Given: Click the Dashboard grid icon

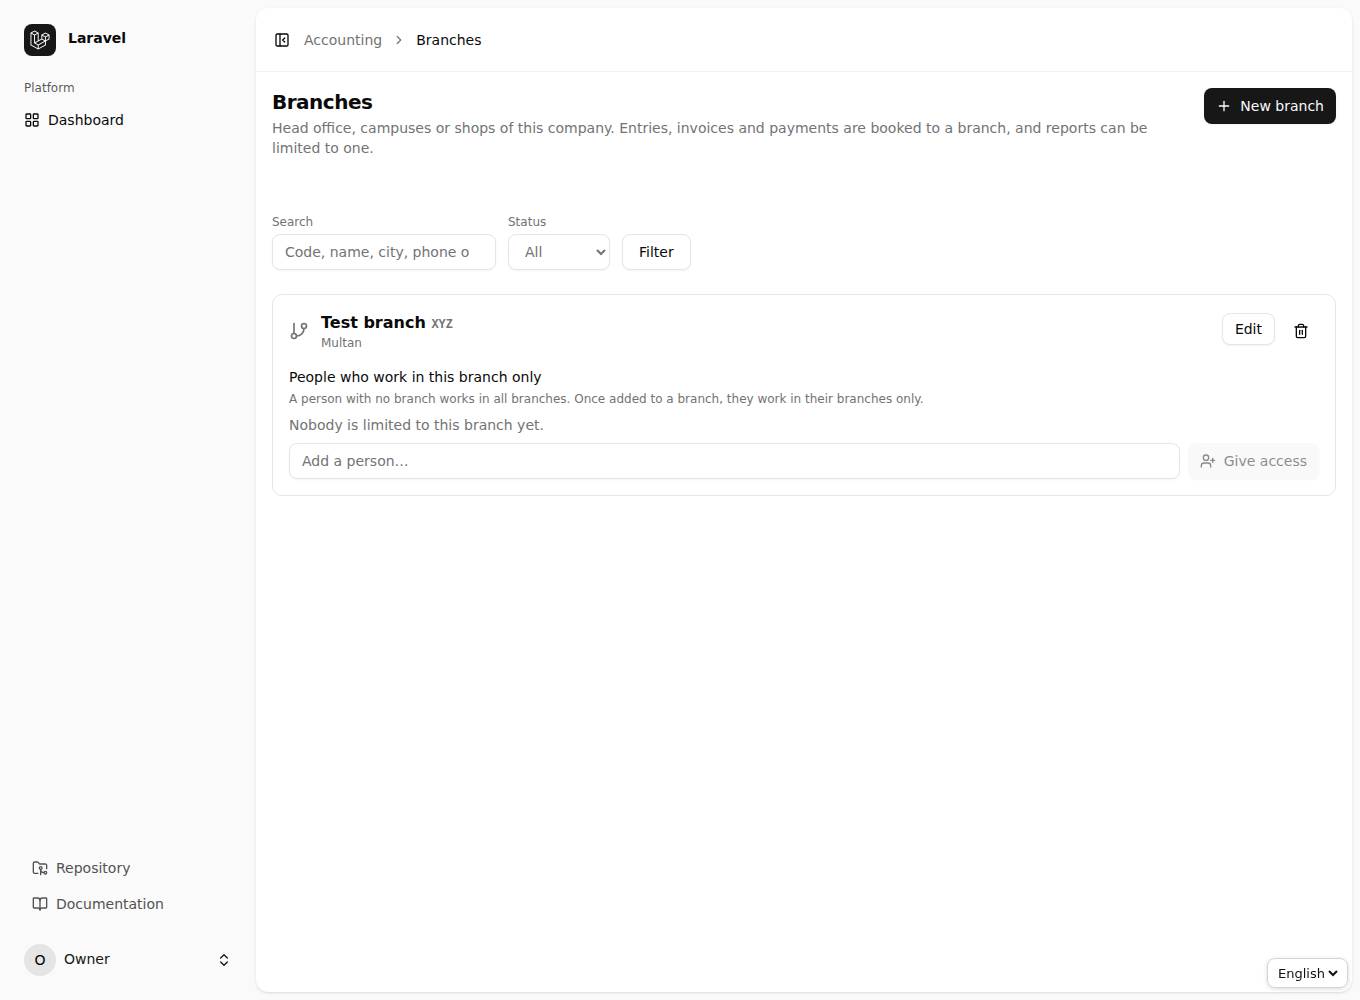Looking at the screenshot, I should (x=32, y=120).
